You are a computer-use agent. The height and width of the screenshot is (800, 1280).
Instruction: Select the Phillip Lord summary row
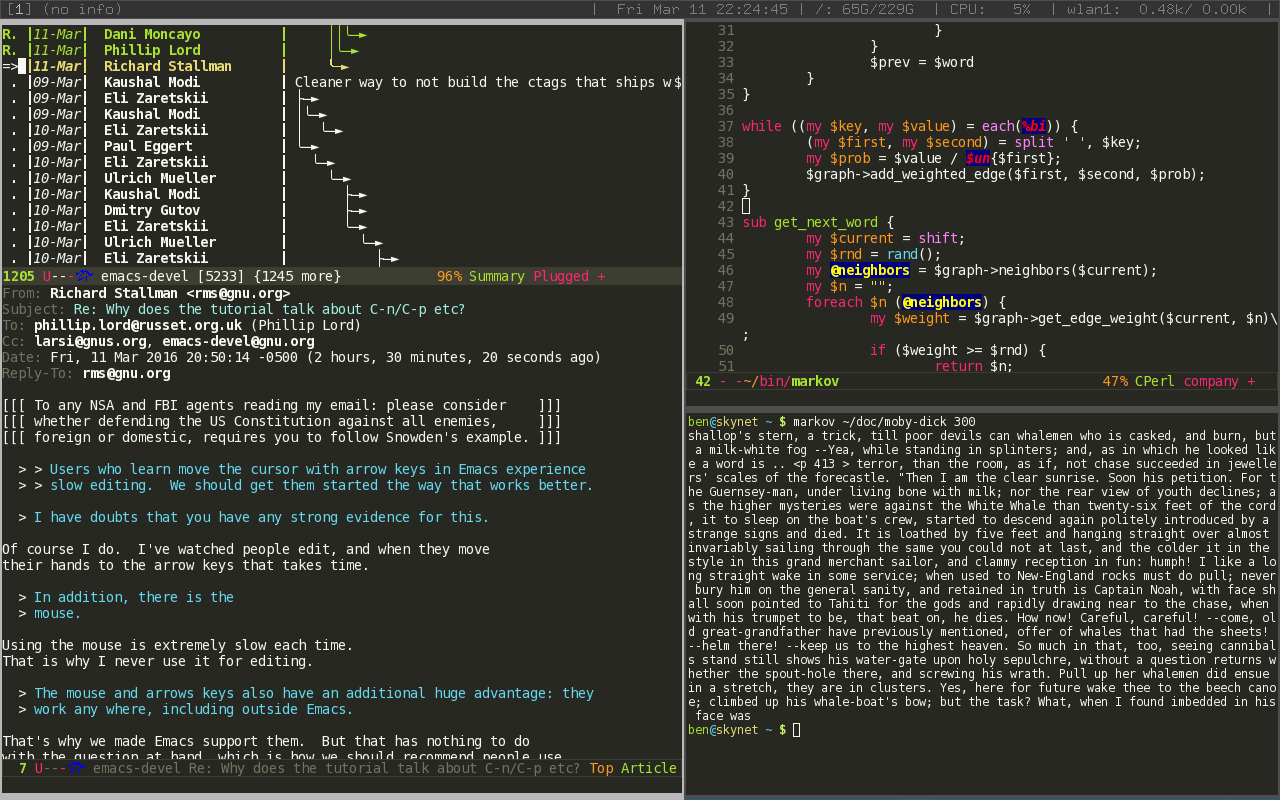[x=341, y=50]
